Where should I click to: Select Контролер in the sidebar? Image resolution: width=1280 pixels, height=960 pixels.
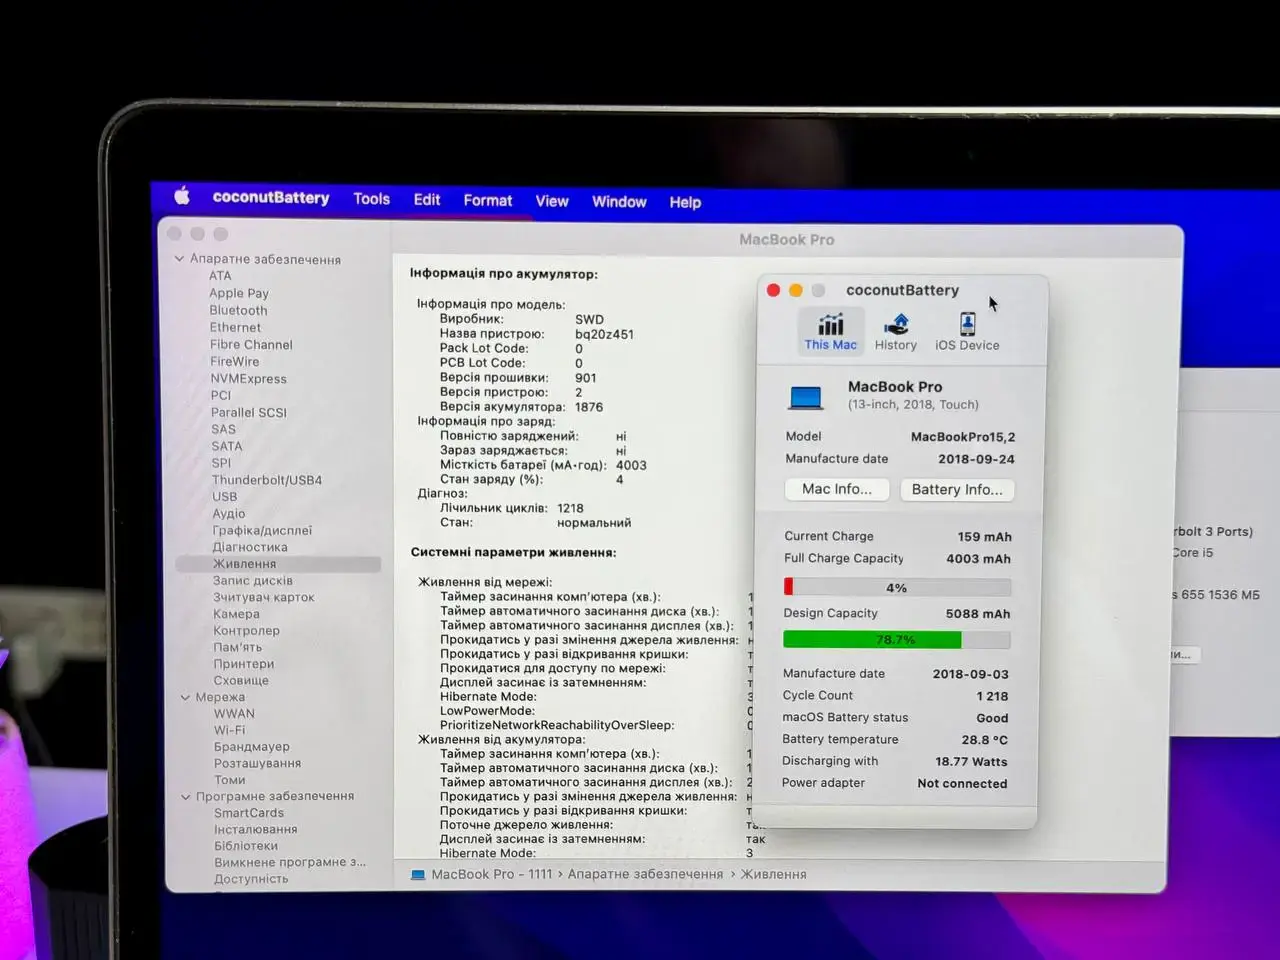click(x=247, y=630)
